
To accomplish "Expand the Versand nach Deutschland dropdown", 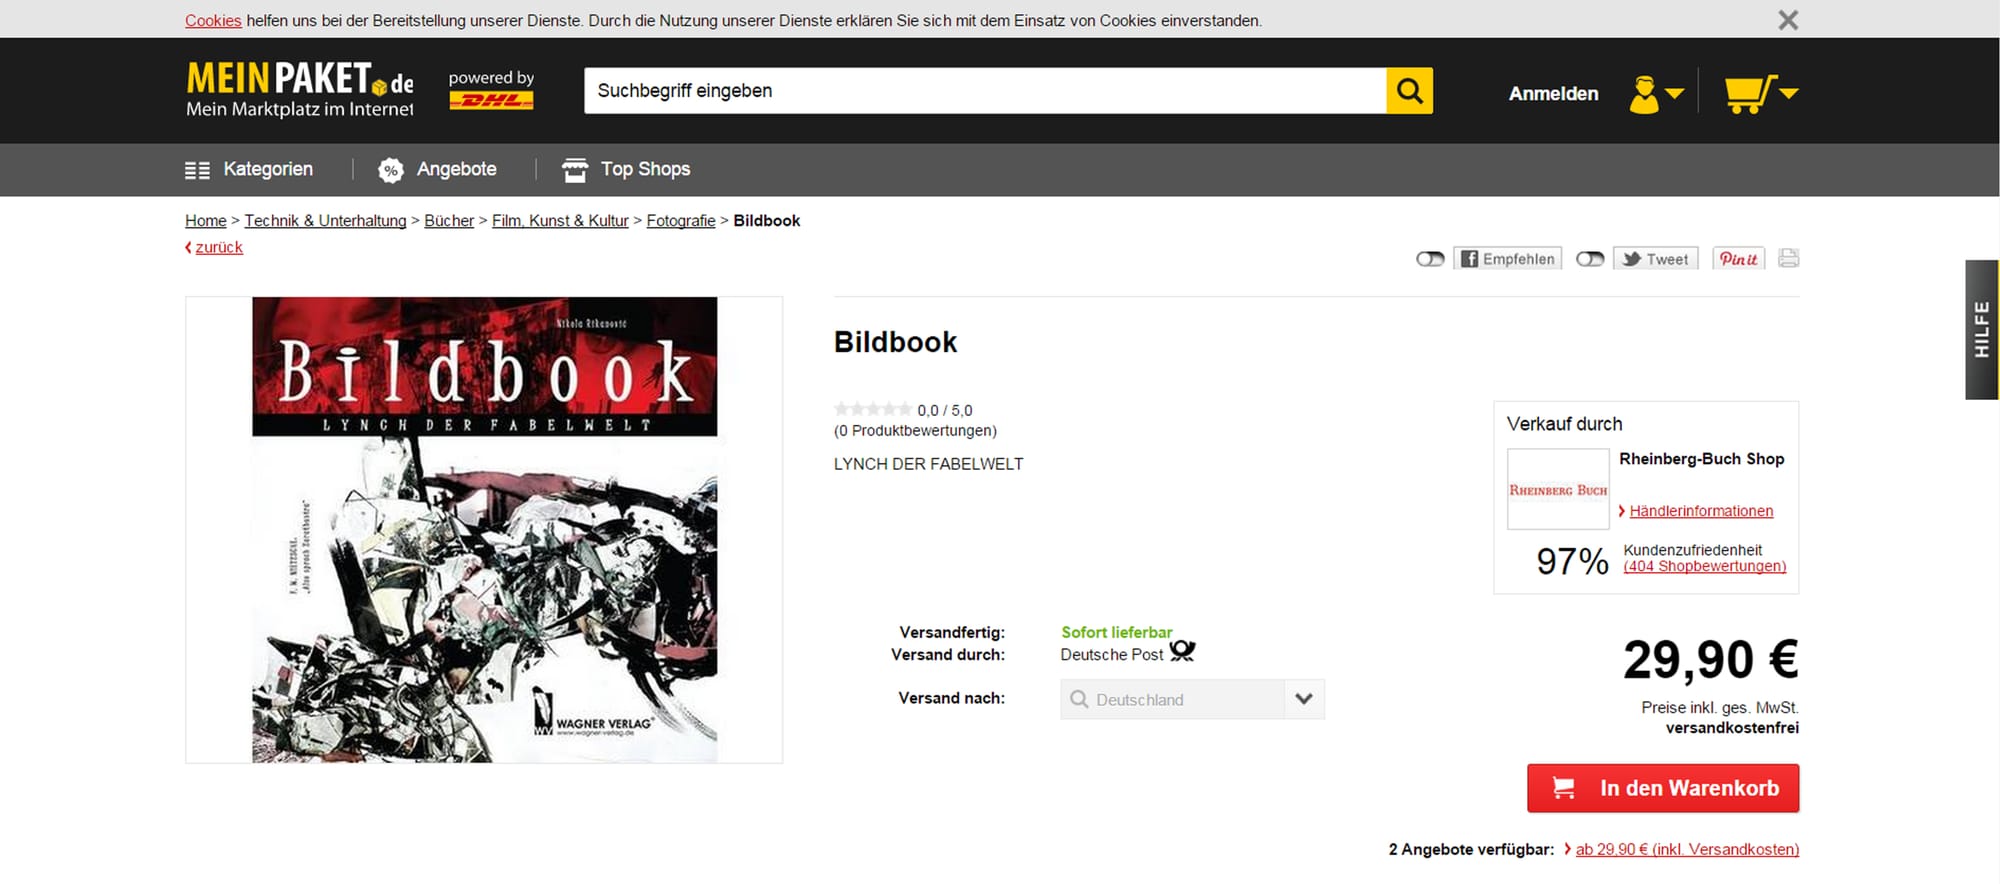I will click(1192, 699).
